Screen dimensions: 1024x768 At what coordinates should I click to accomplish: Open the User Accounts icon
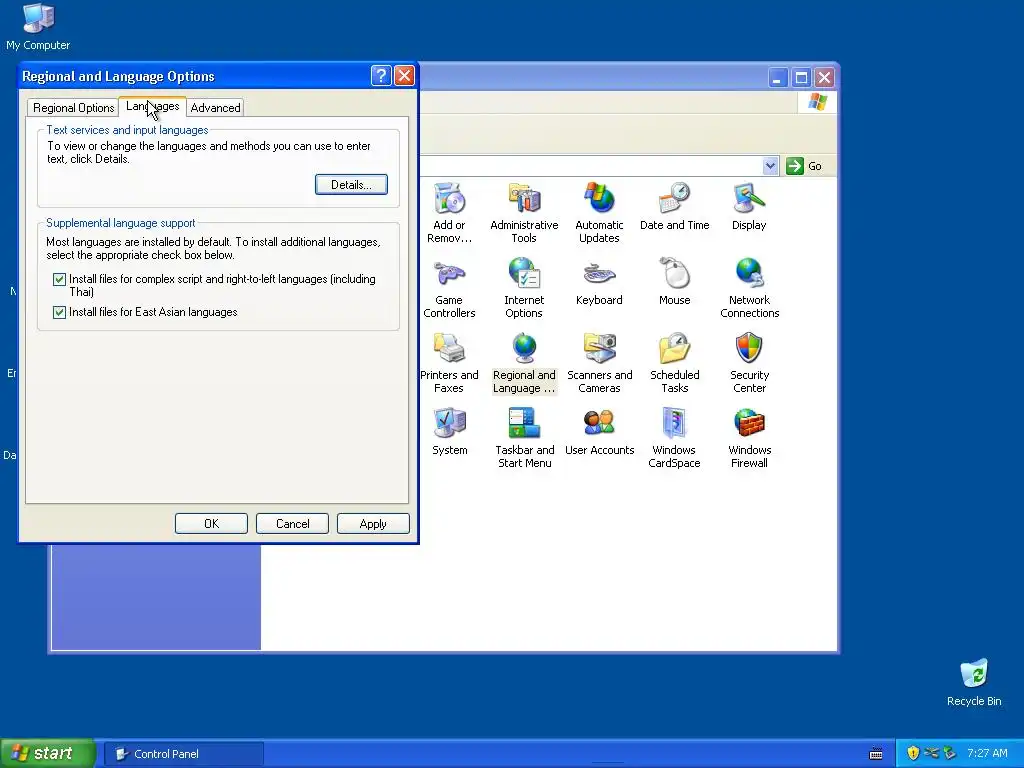pos(599,432)
